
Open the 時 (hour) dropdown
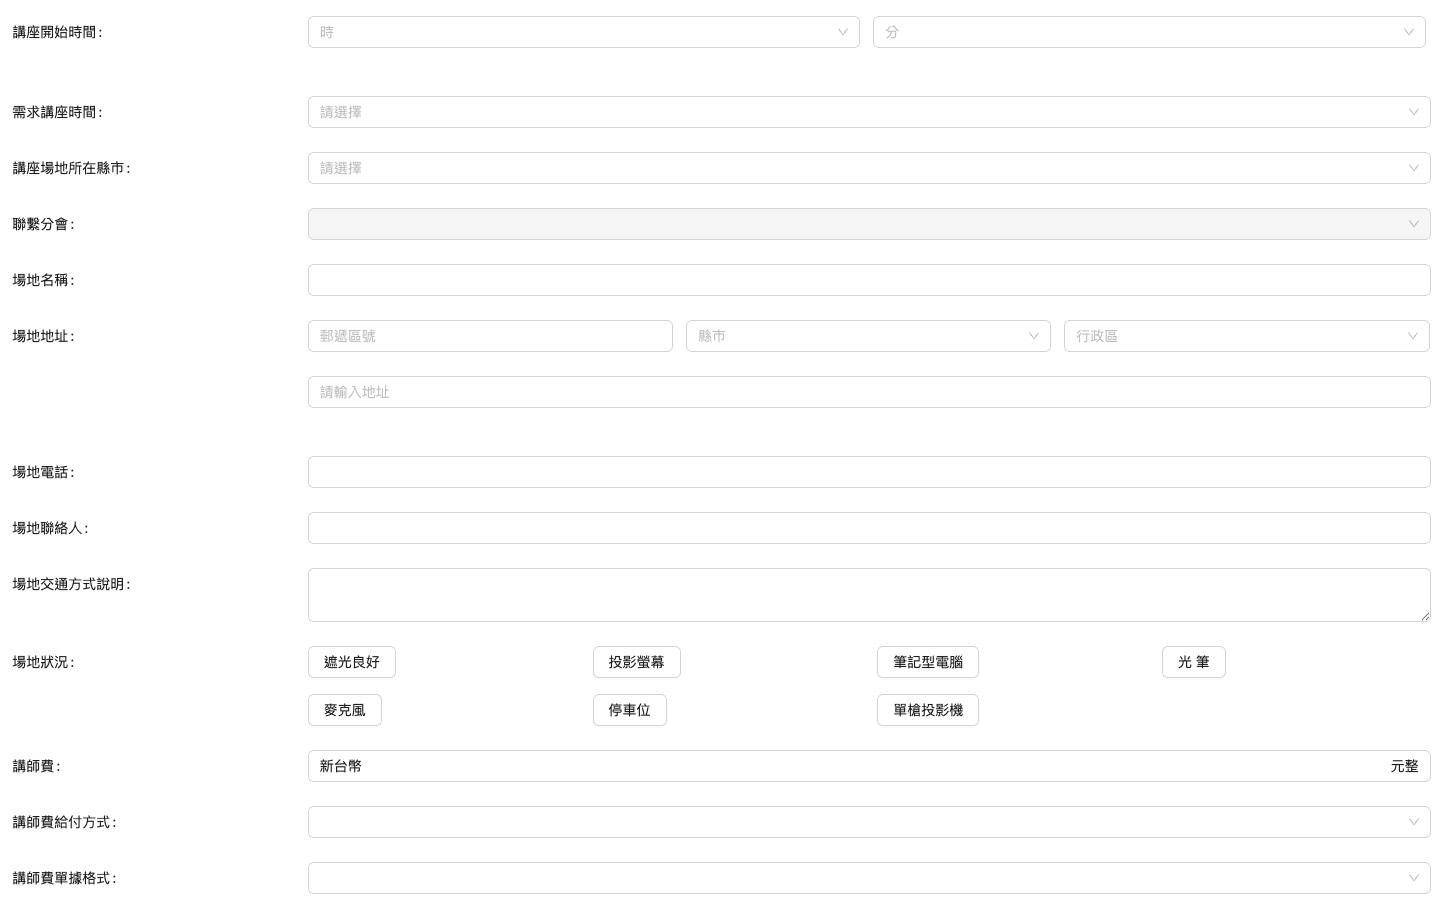[x=583, y=32]
